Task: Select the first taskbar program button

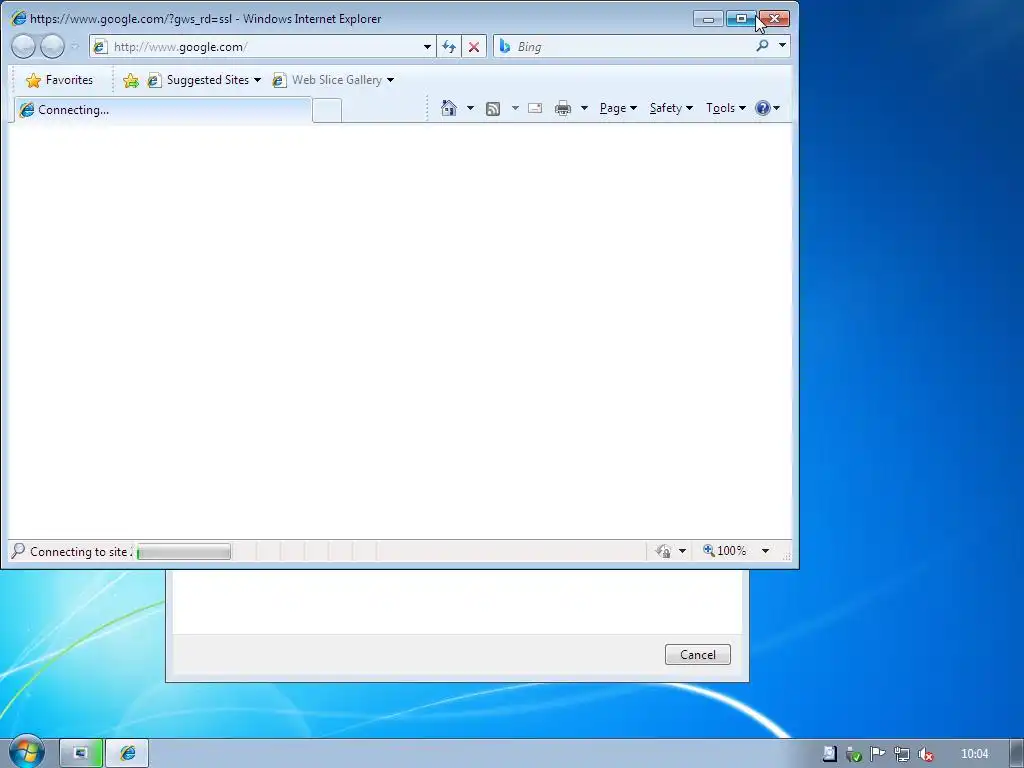Action: point(81,754)
